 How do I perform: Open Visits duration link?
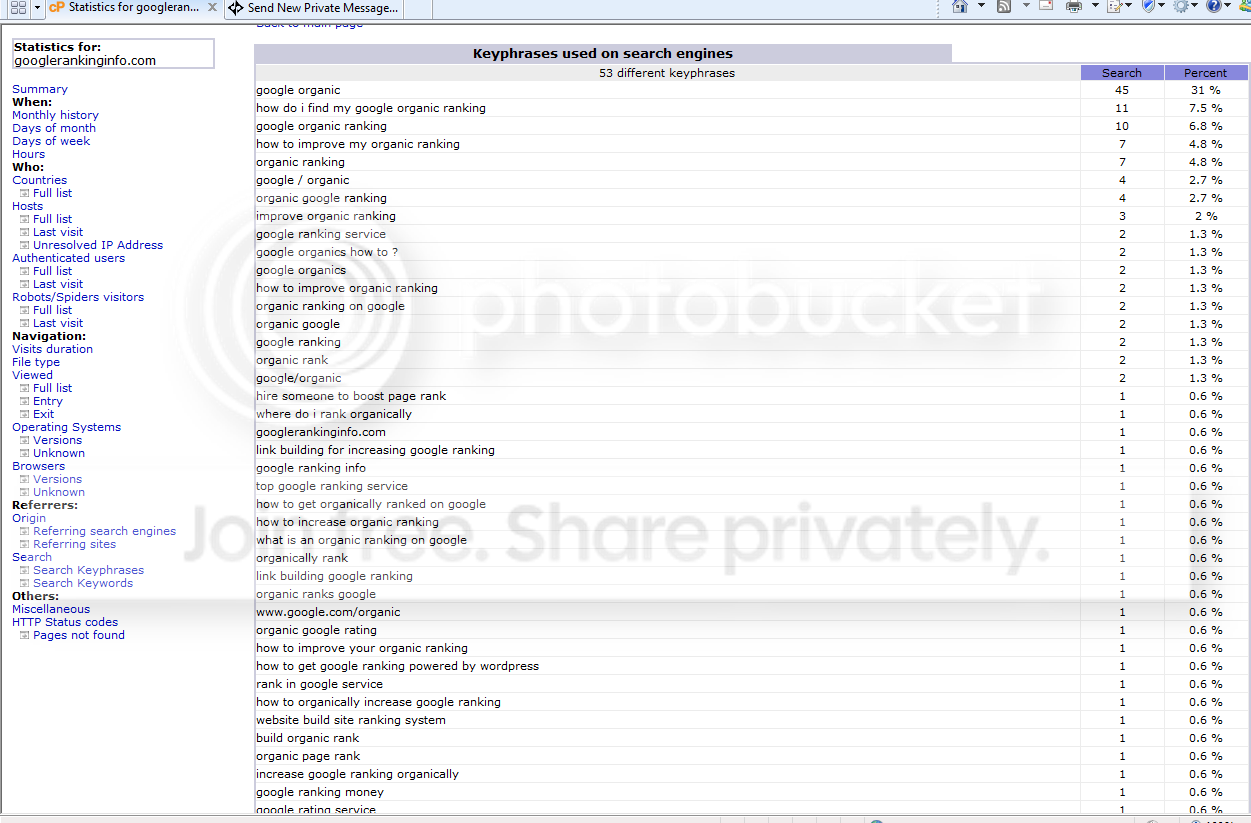point(52,349)
